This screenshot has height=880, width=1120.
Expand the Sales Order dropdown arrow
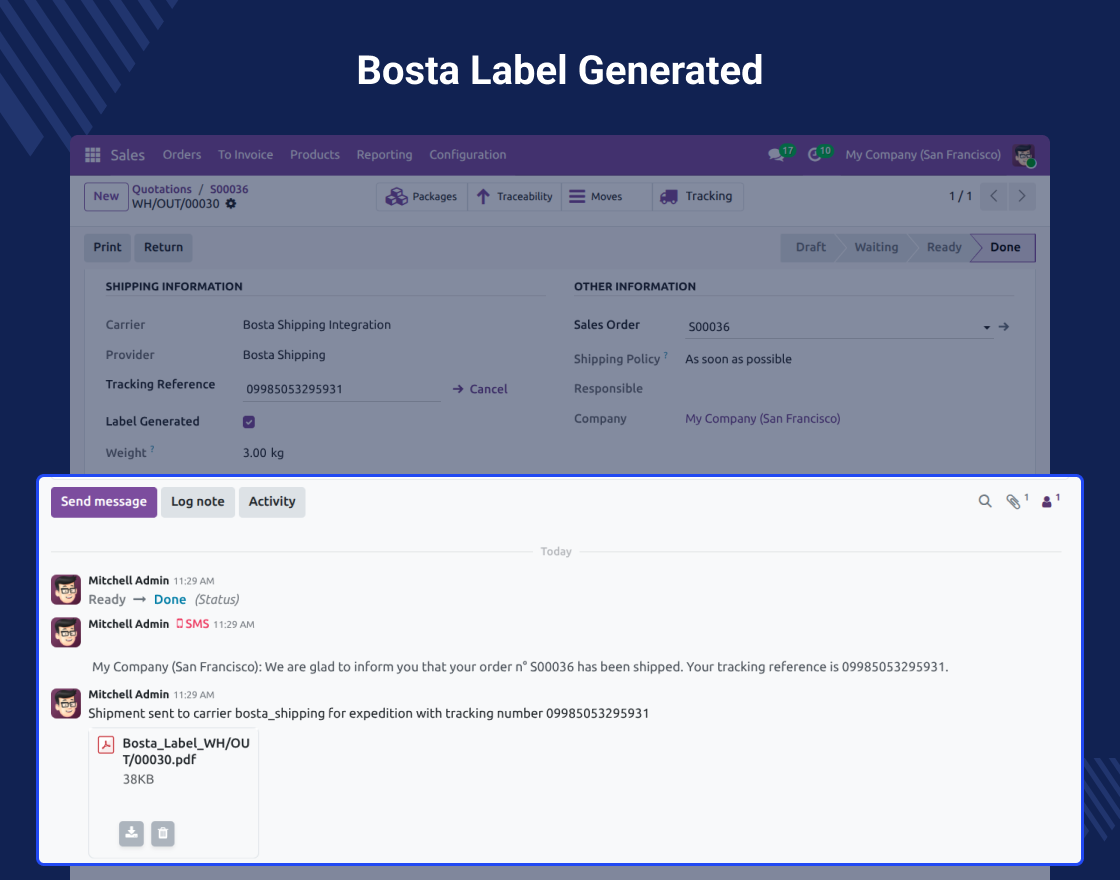coord(986,327)
